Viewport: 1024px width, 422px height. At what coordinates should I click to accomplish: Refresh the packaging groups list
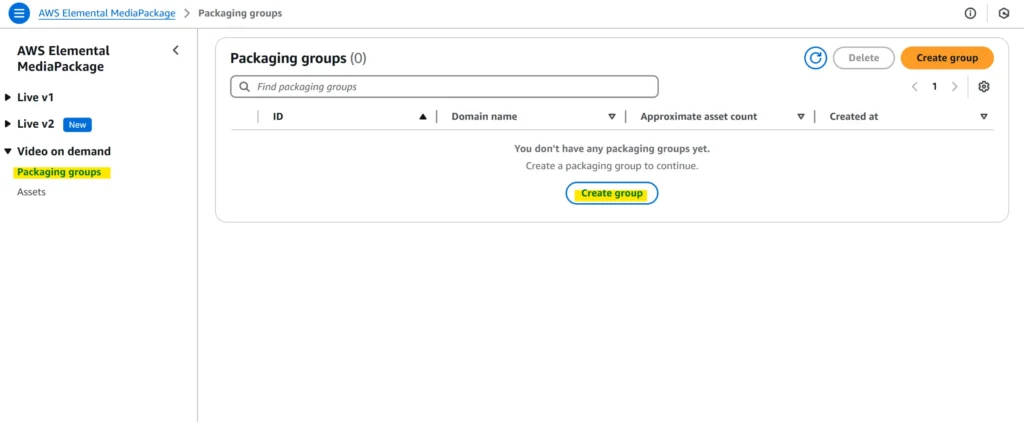coord(816,58)
